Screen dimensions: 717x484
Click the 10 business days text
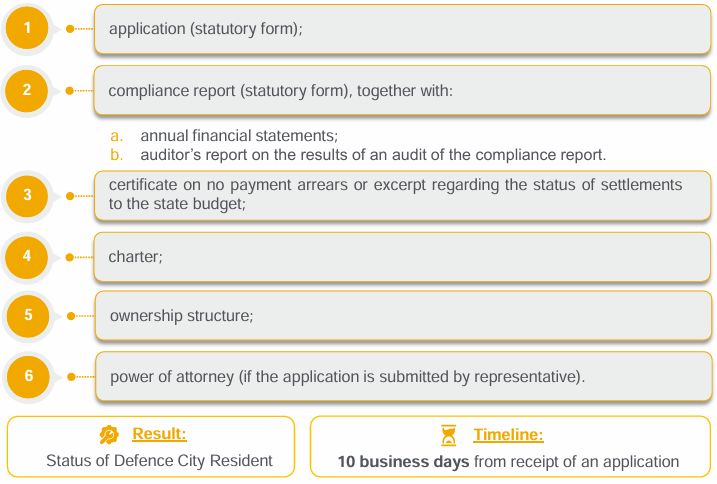coord(404,461)
